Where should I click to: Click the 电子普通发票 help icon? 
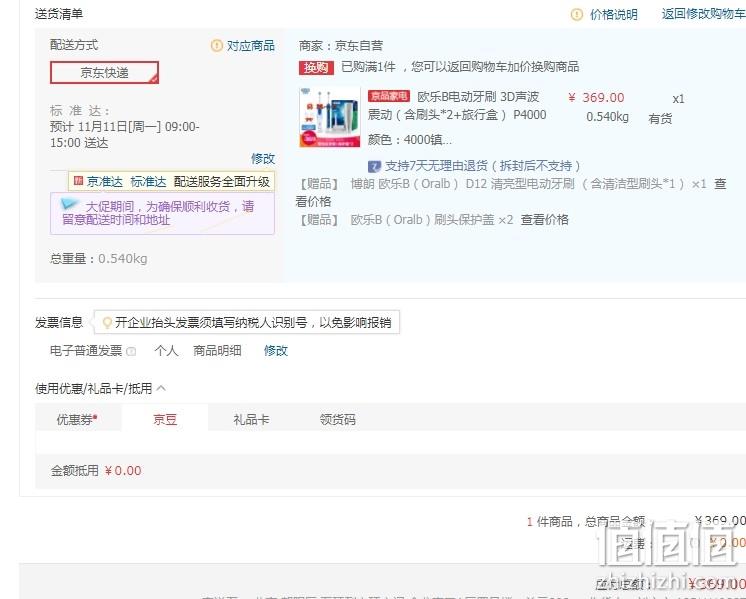131,351
